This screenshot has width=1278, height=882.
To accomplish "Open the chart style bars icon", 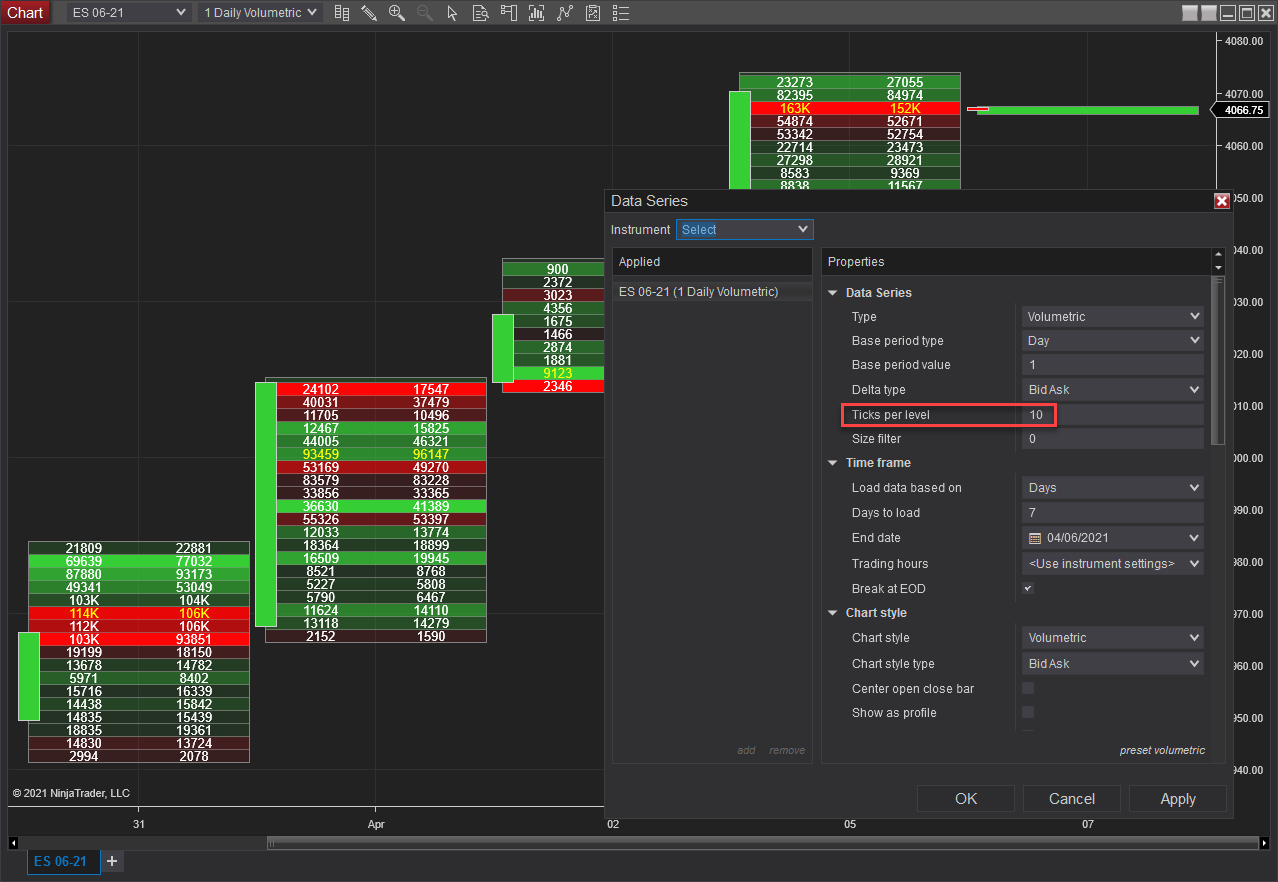I will pyautogui.click(x=342, y=13).
